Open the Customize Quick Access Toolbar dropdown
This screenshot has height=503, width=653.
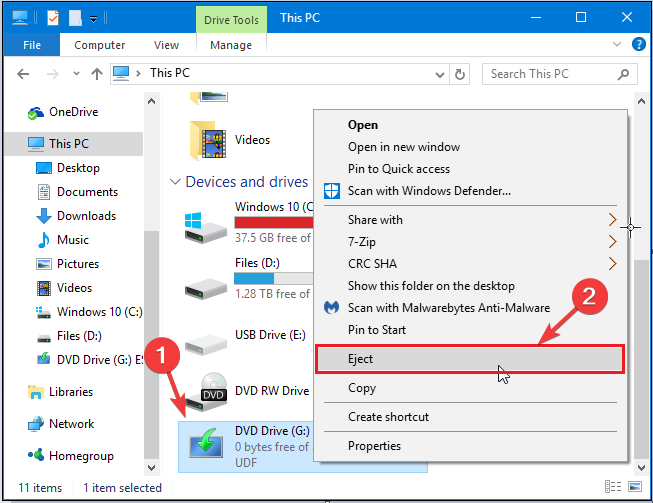click(x=94, y=19)
